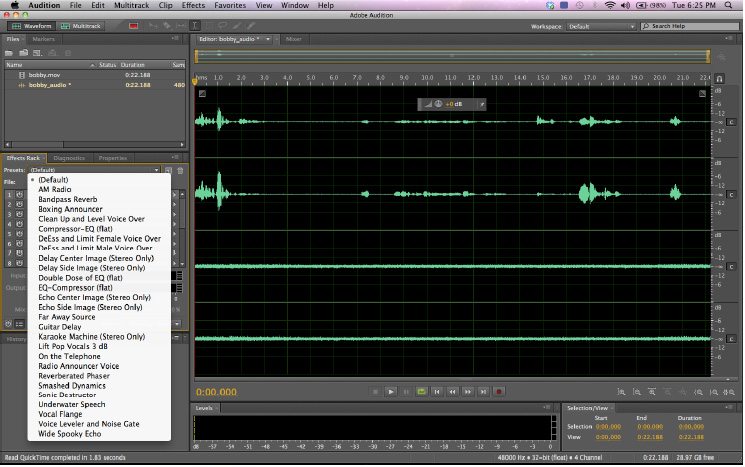Open the Favorites menu
The width and height of the screenshot is (745, 467).
(x=230, y=5)
